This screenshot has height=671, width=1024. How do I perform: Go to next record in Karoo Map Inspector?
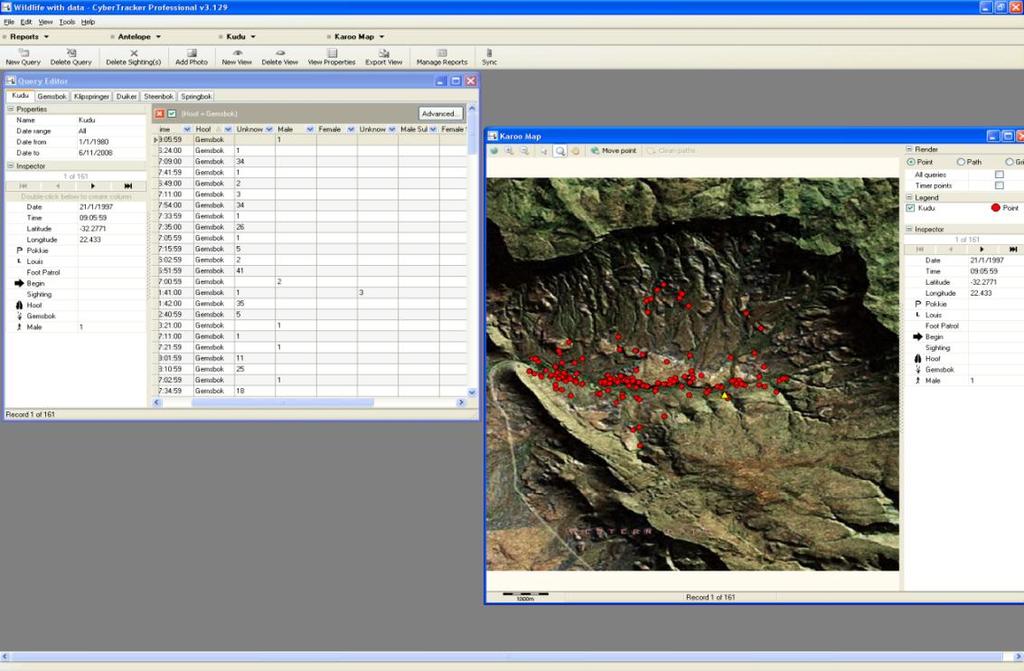[x=982, y=250]
